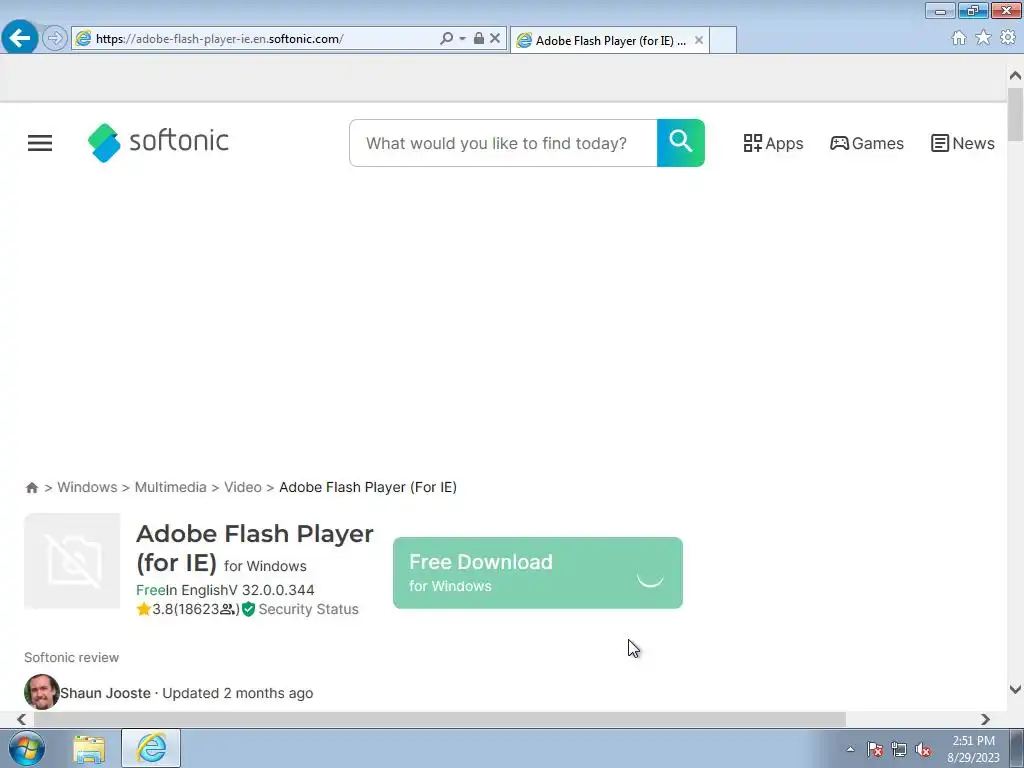
Task: Open a new blank browser tab
Action: click(x=723, y=40)
